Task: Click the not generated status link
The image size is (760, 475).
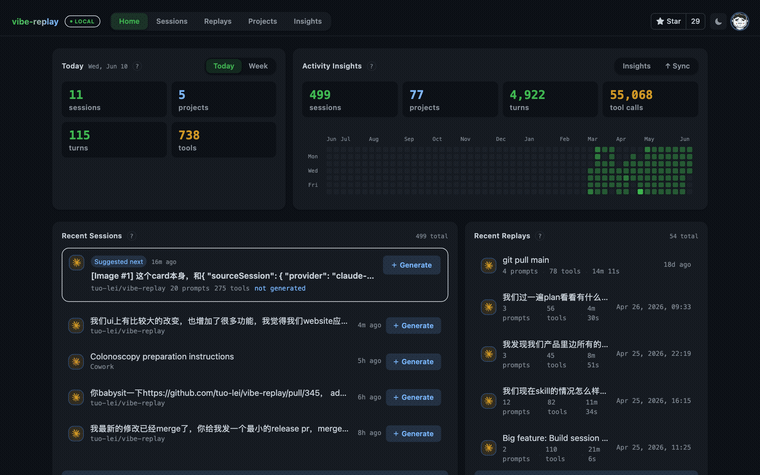Action: (x=280, y=288)
